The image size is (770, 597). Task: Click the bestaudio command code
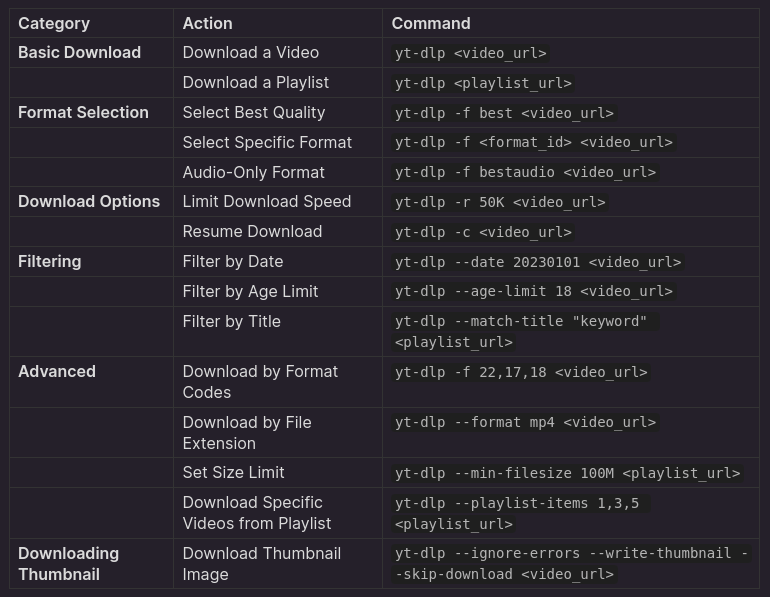tap(525, 172)
